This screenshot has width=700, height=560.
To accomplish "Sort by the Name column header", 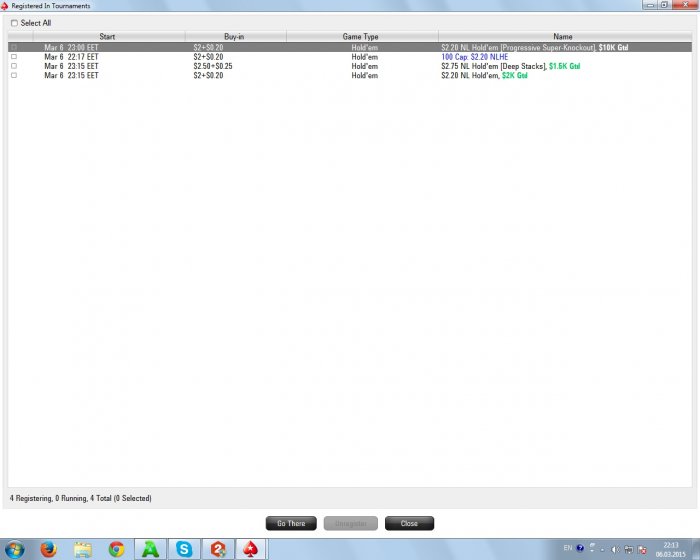I will click(563, 37).
